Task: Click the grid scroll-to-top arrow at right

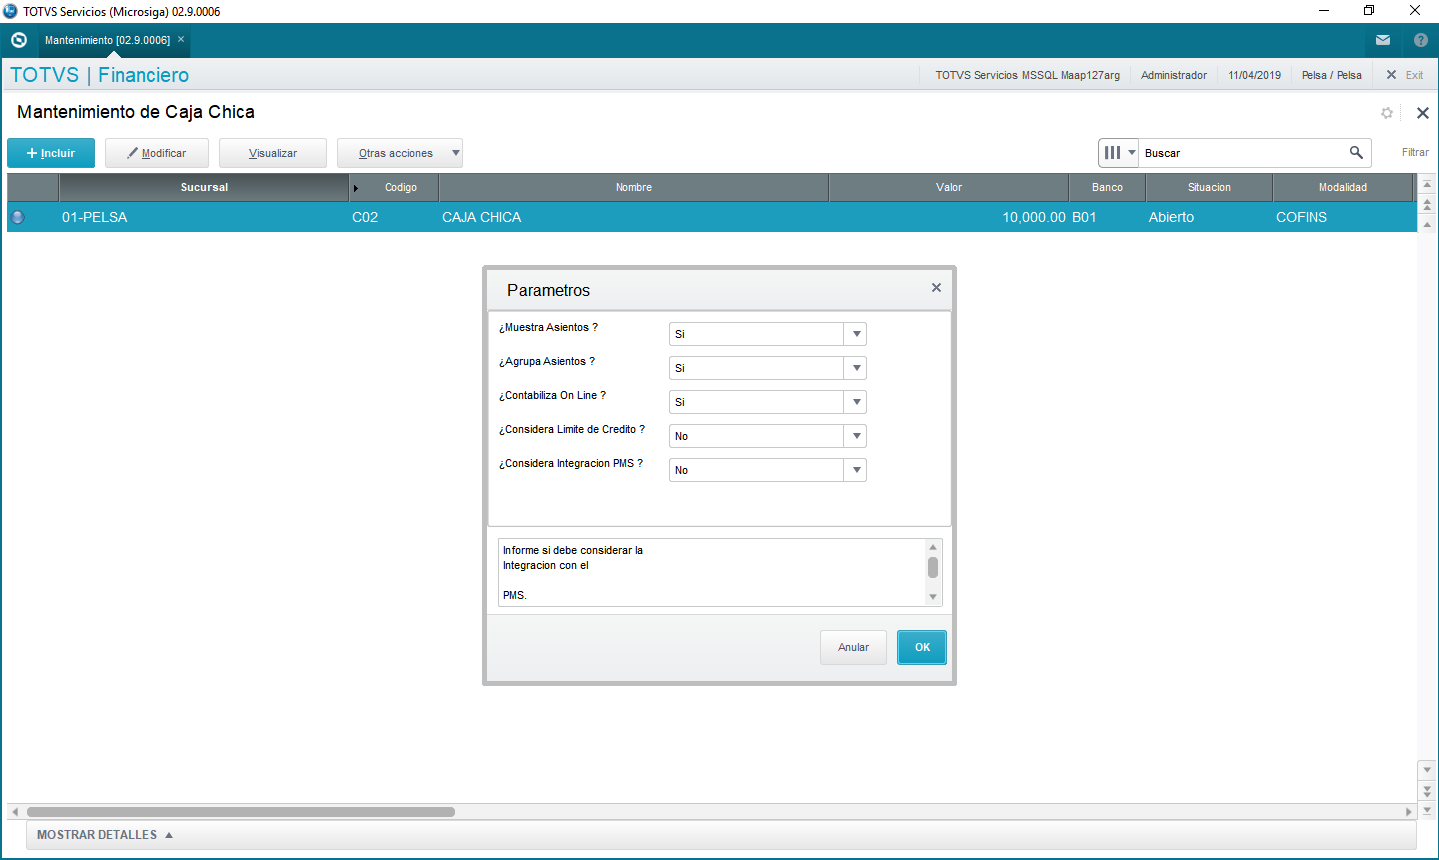Action: pyautogui.click(x=1427, y=184)
